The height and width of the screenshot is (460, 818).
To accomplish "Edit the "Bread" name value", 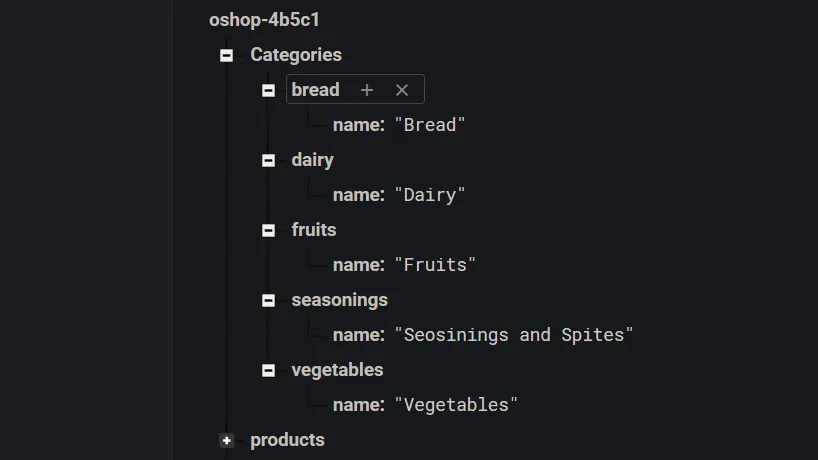I will 430,125.
